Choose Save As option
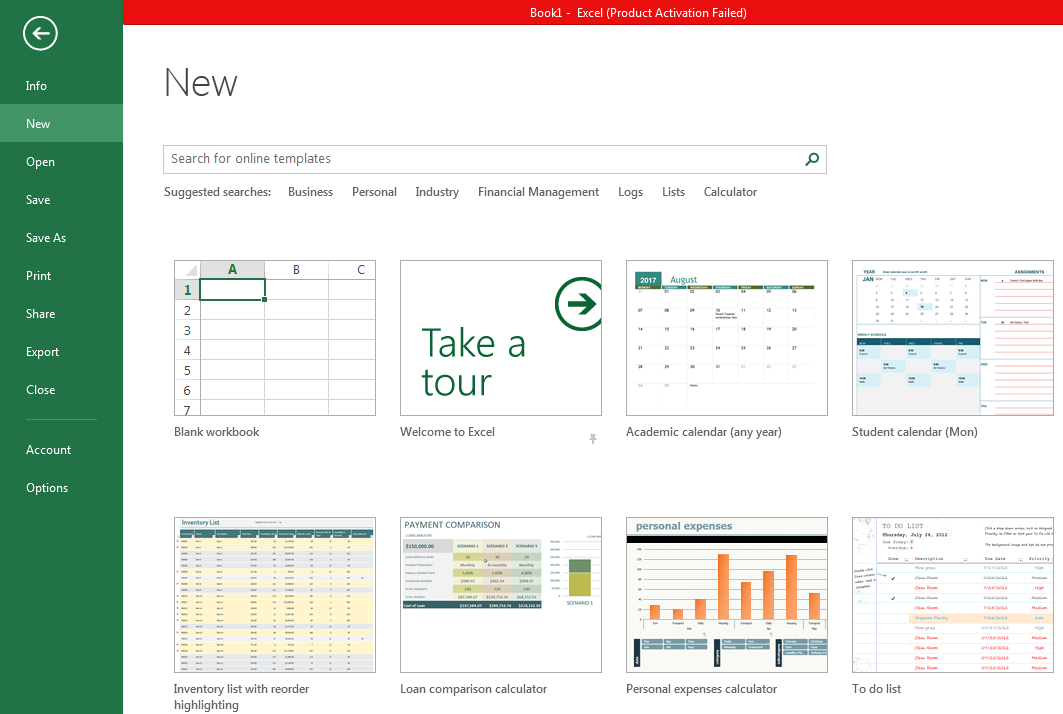This screenshot has height=714, width=1063. click(x=61, y=237)
